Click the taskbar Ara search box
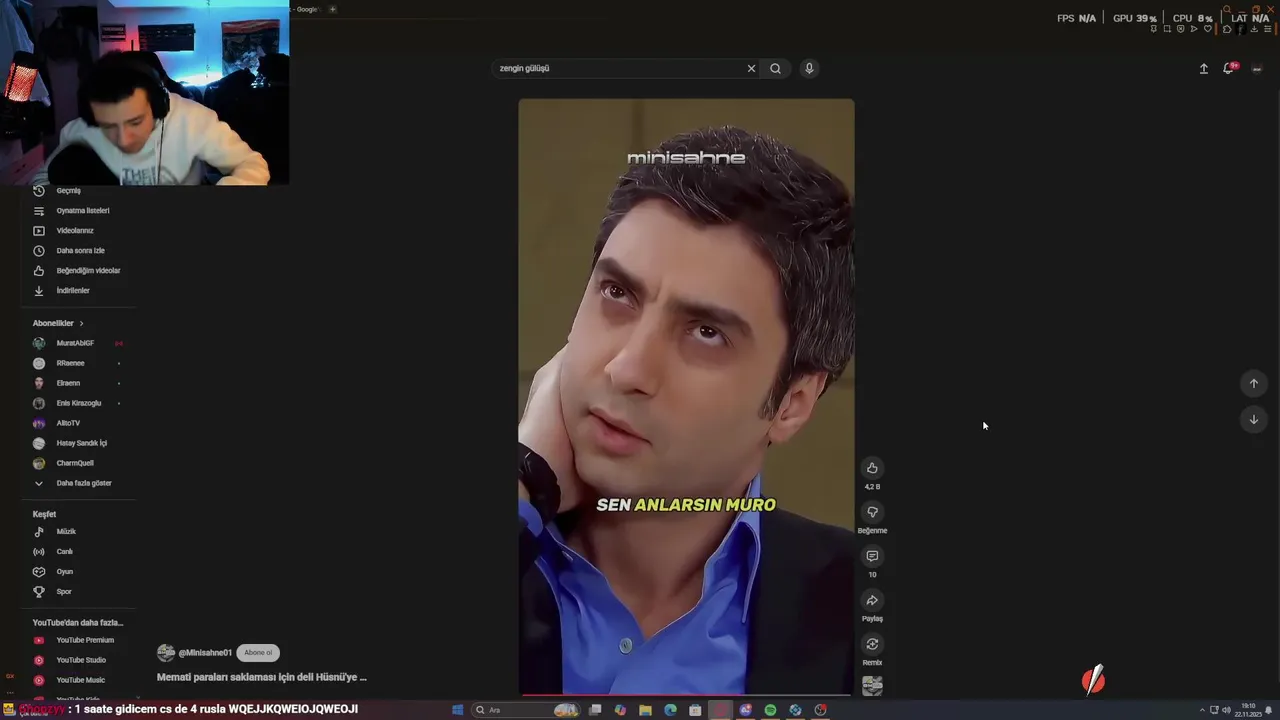The width and height of the screenshot is (1280, 720). (x=526, y=710)
